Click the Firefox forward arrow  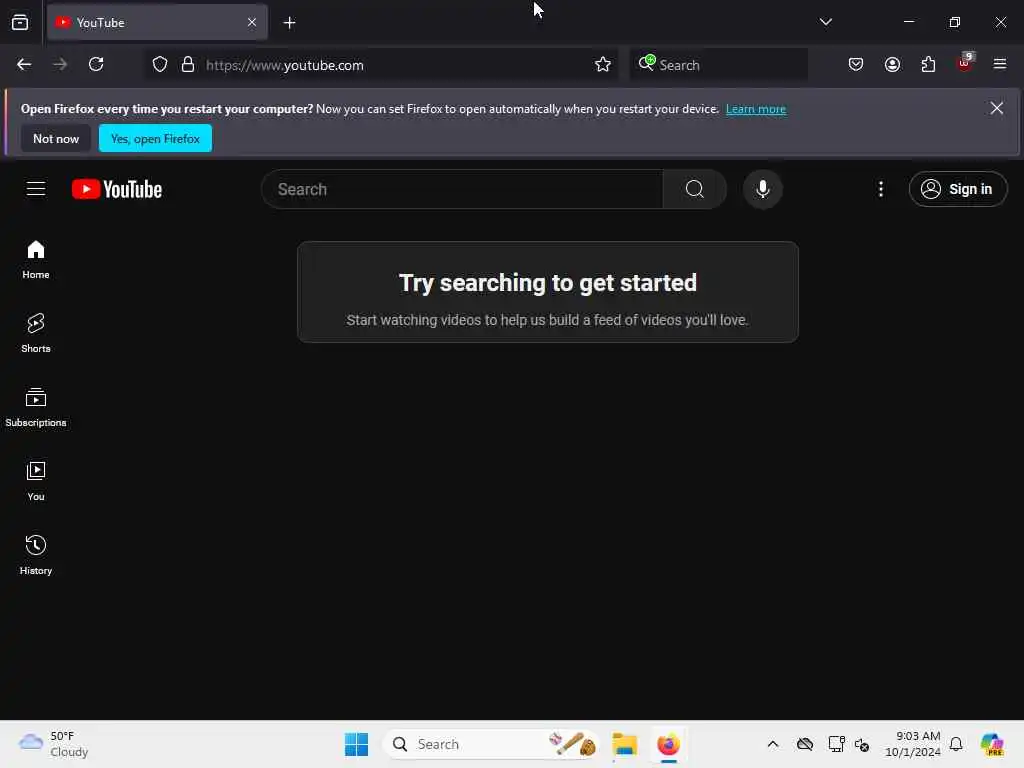(x=60, y=65)
